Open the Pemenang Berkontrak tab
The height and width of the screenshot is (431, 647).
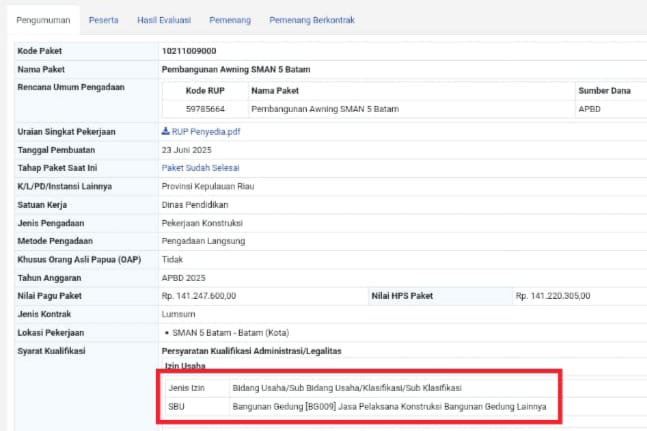[310, 20]
